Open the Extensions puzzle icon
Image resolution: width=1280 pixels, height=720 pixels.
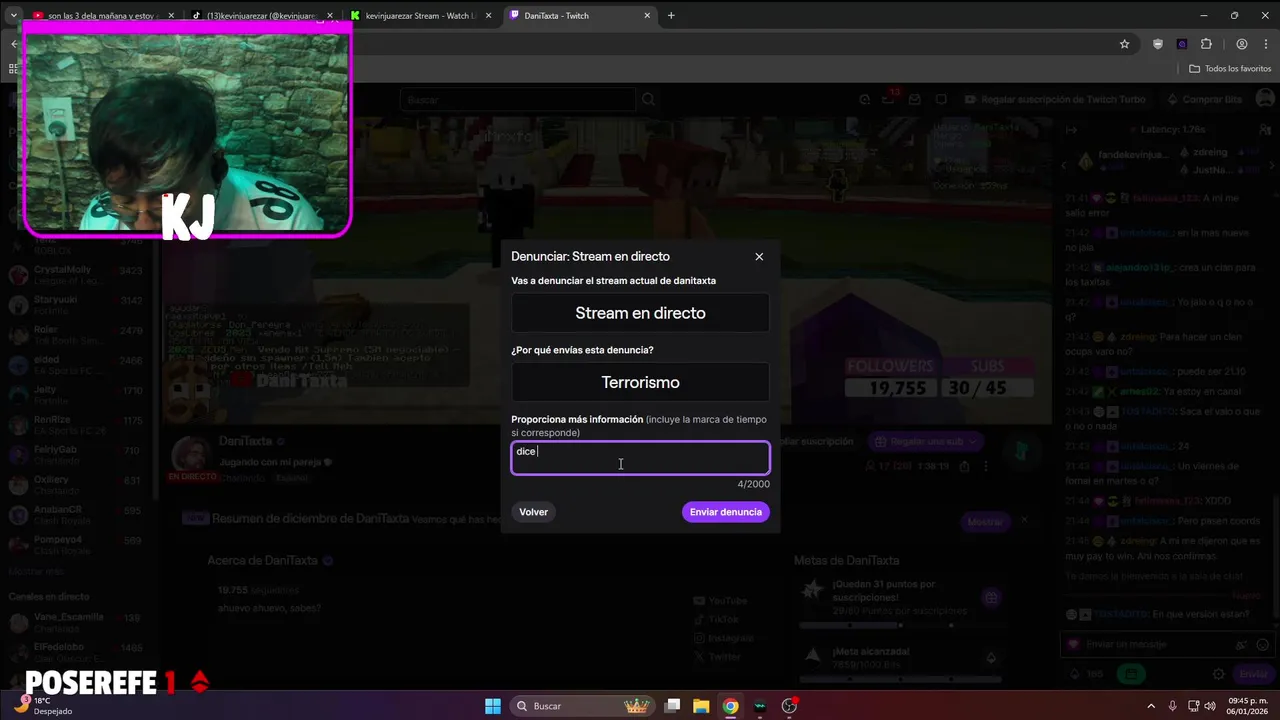(x=1206, y=44)
